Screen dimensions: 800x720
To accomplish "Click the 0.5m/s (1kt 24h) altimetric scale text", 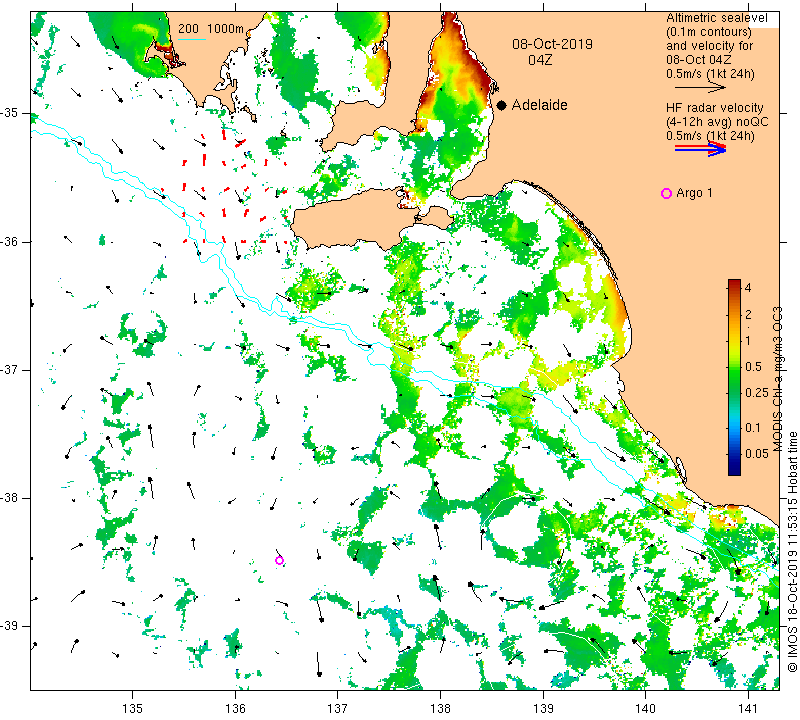I will click(710, 74).
